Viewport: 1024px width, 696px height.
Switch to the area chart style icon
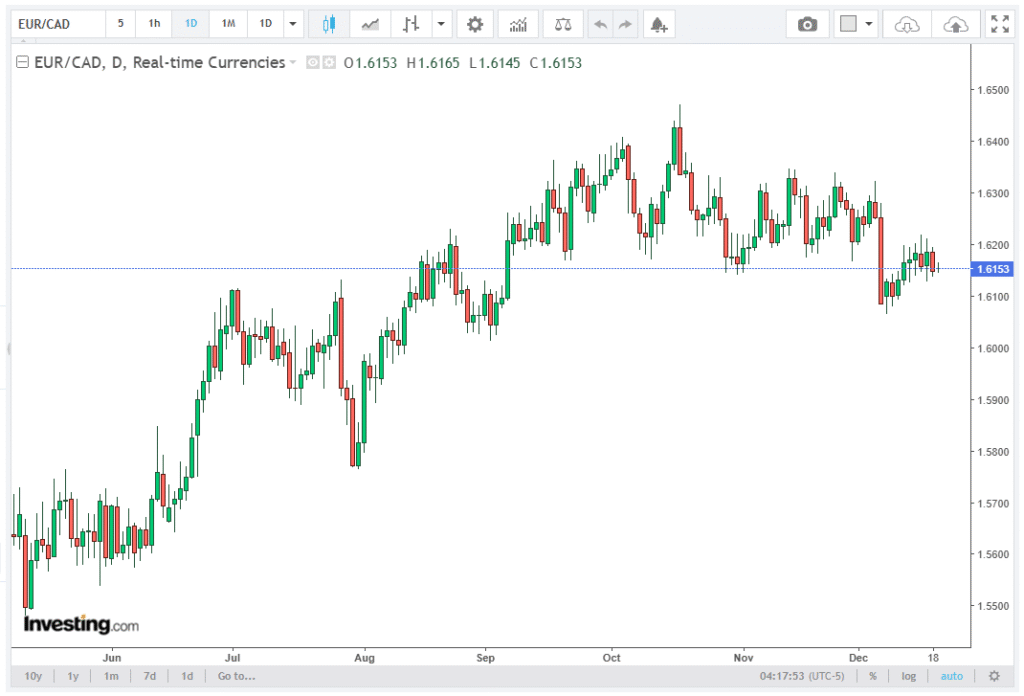coord(370,24)
